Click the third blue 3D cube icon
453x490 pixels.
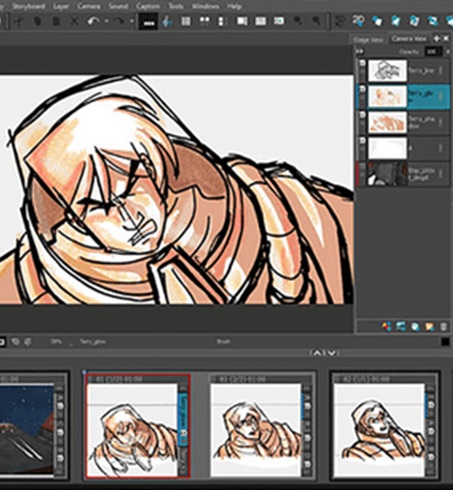coord(414,21)
